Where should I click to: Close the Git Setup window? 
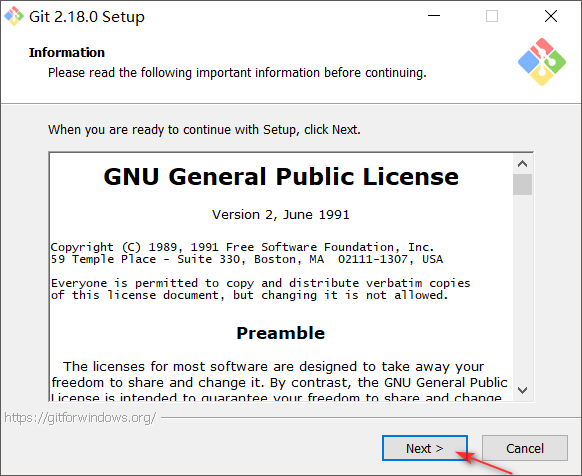pos(551,16)
